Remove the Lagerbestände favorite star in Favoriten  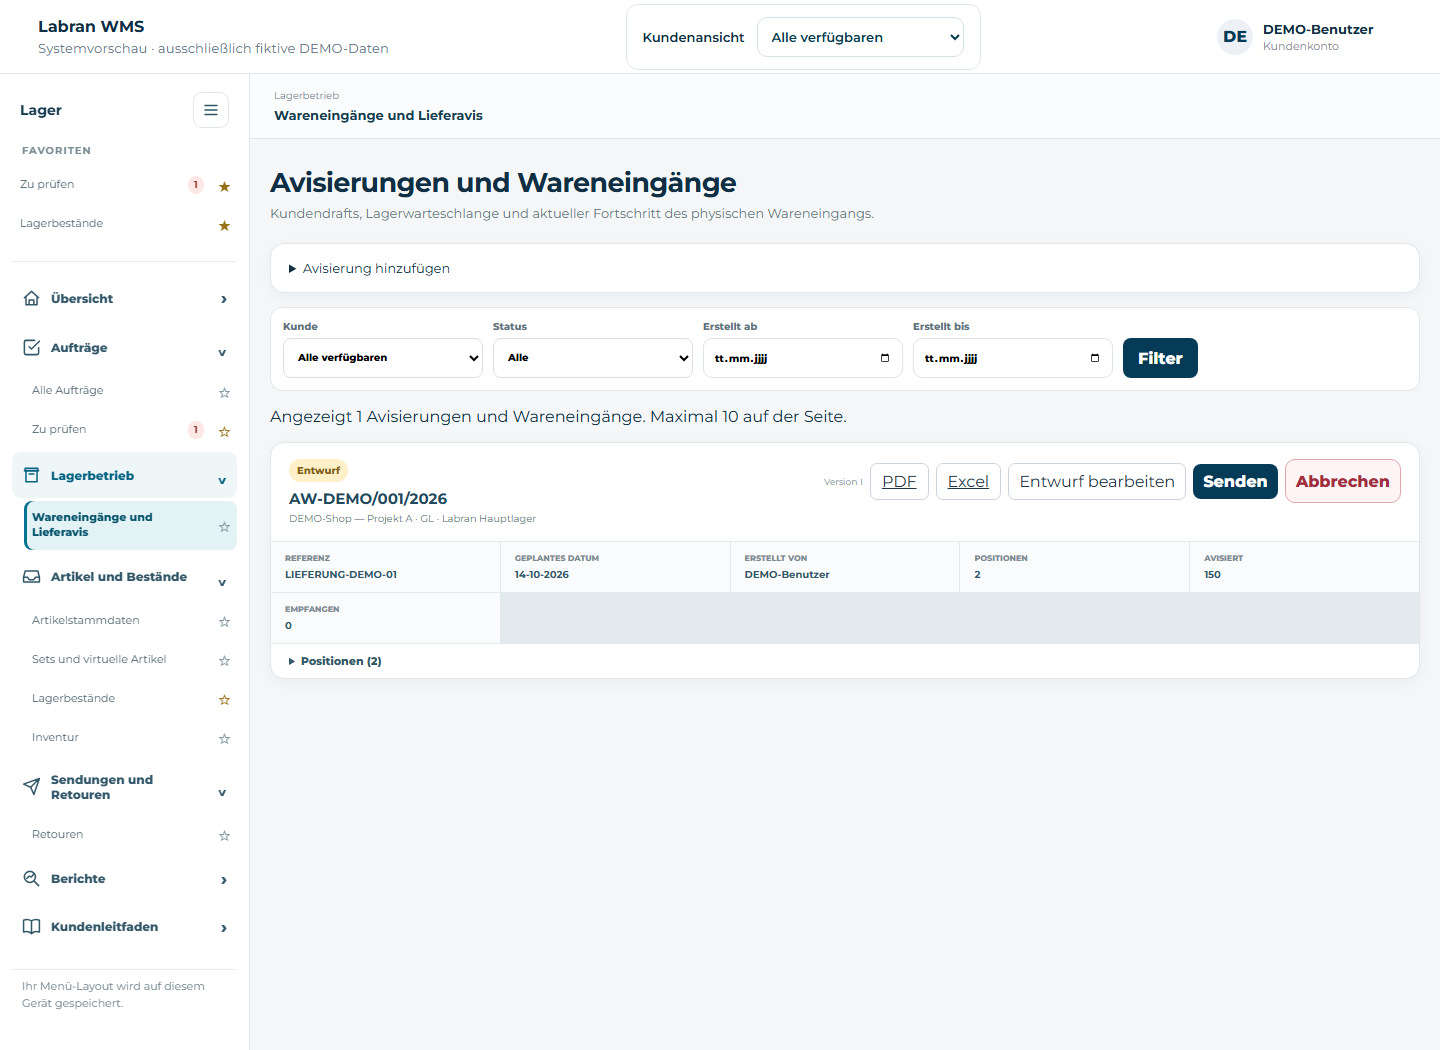[224, 225]
